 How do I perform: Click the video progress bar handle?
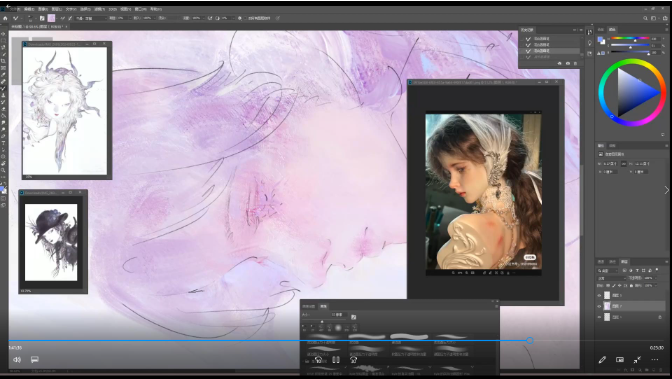(x=530, y=340)
